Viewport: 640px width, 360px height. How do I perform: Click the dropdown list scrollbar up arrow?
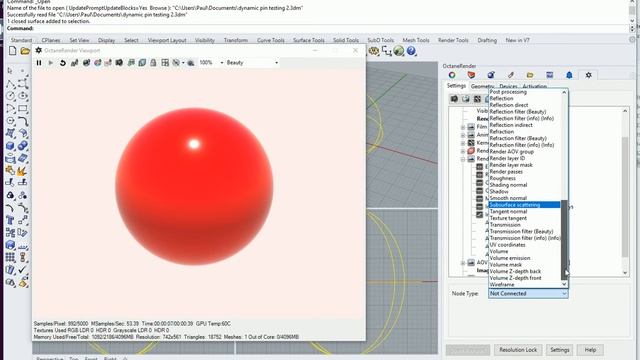564,92
